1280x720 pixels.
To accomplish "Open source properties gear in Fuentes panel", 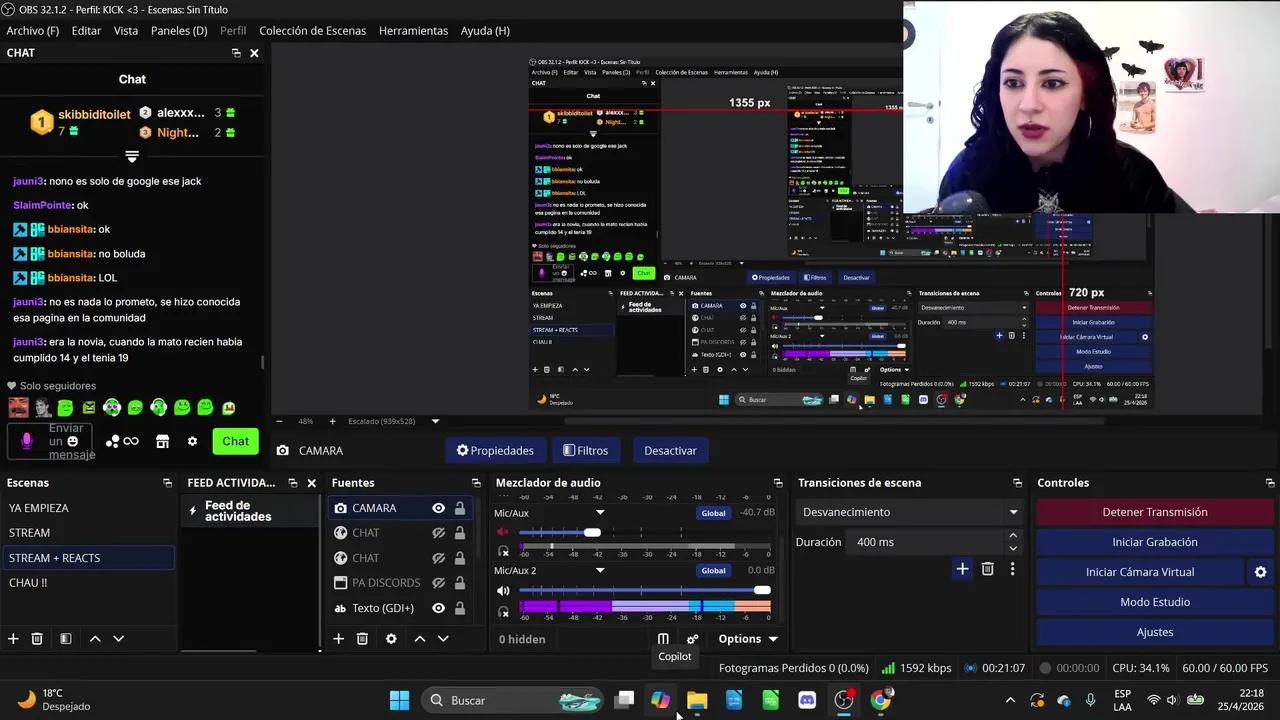I will (391, 639).
